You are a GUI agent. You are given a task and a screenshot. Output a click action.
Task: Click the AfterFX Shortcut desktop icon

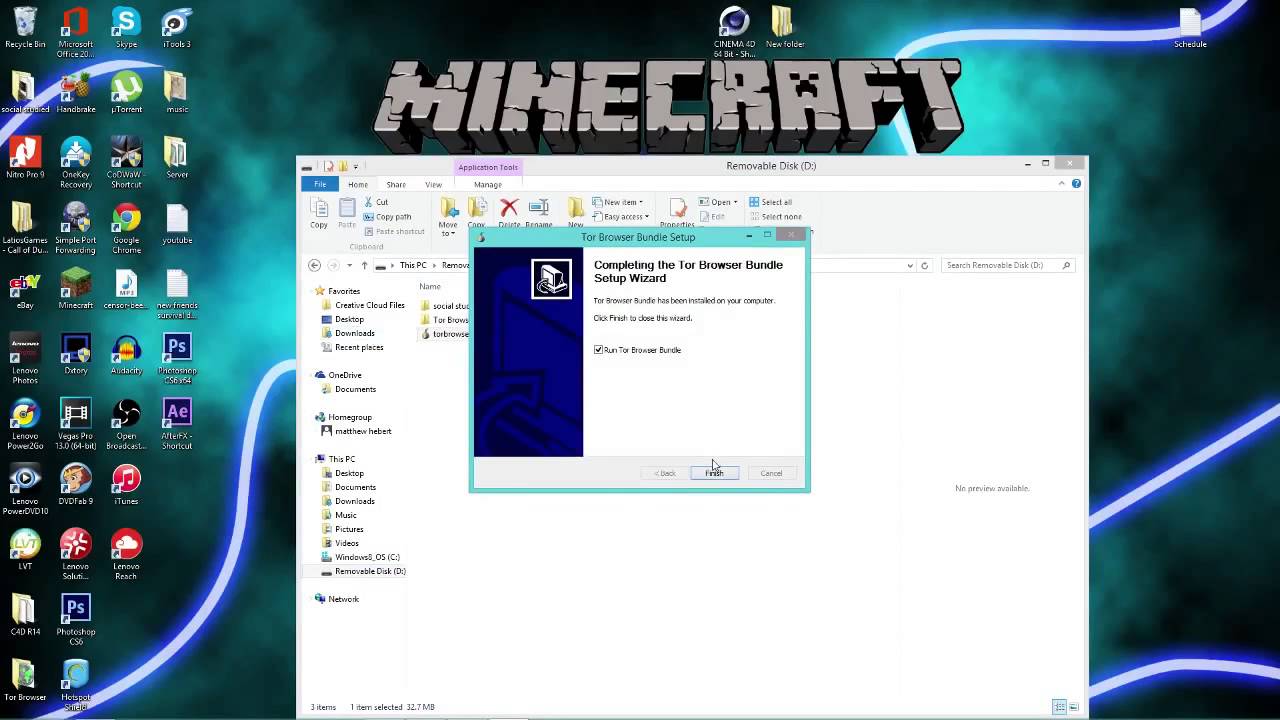coord(176,424)
